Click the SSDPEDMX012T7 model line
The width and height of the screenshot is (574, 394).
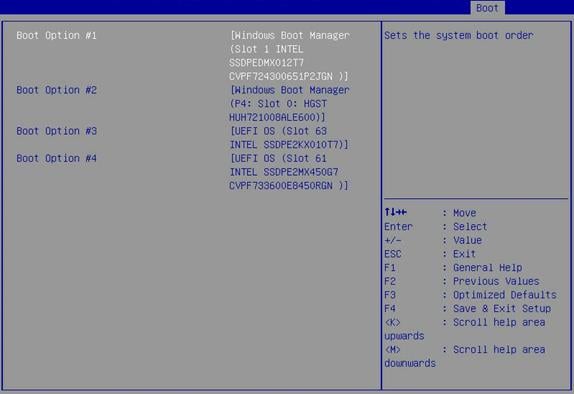[x=266, y=63]
